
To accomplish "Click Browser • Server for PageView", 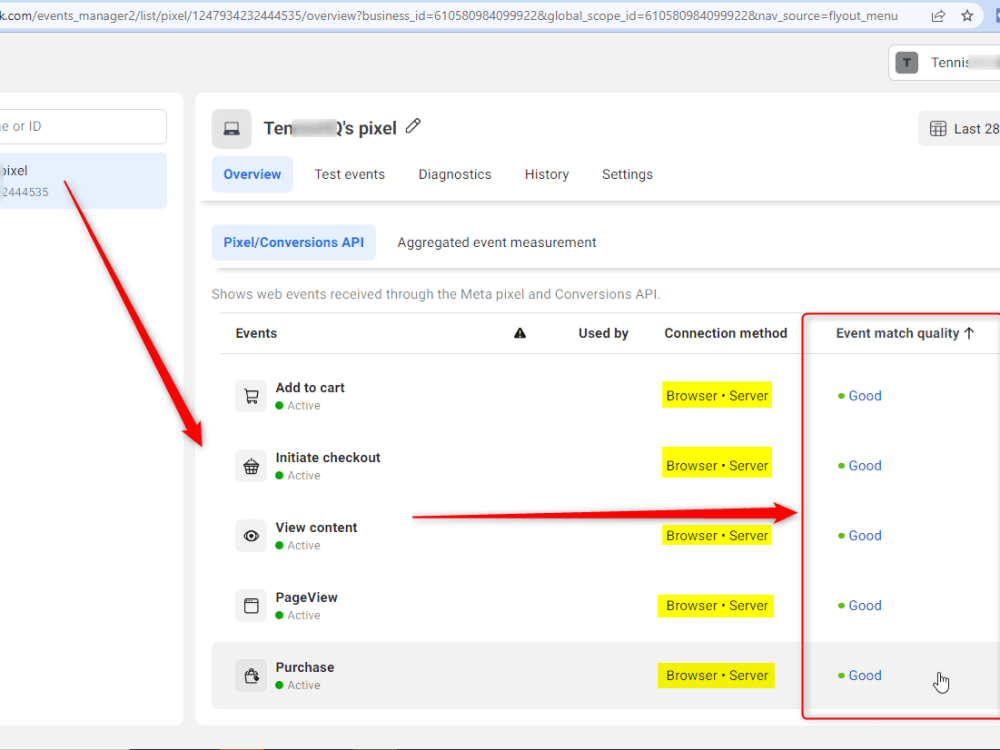I will pyautogui.click(x=716, y=605).
